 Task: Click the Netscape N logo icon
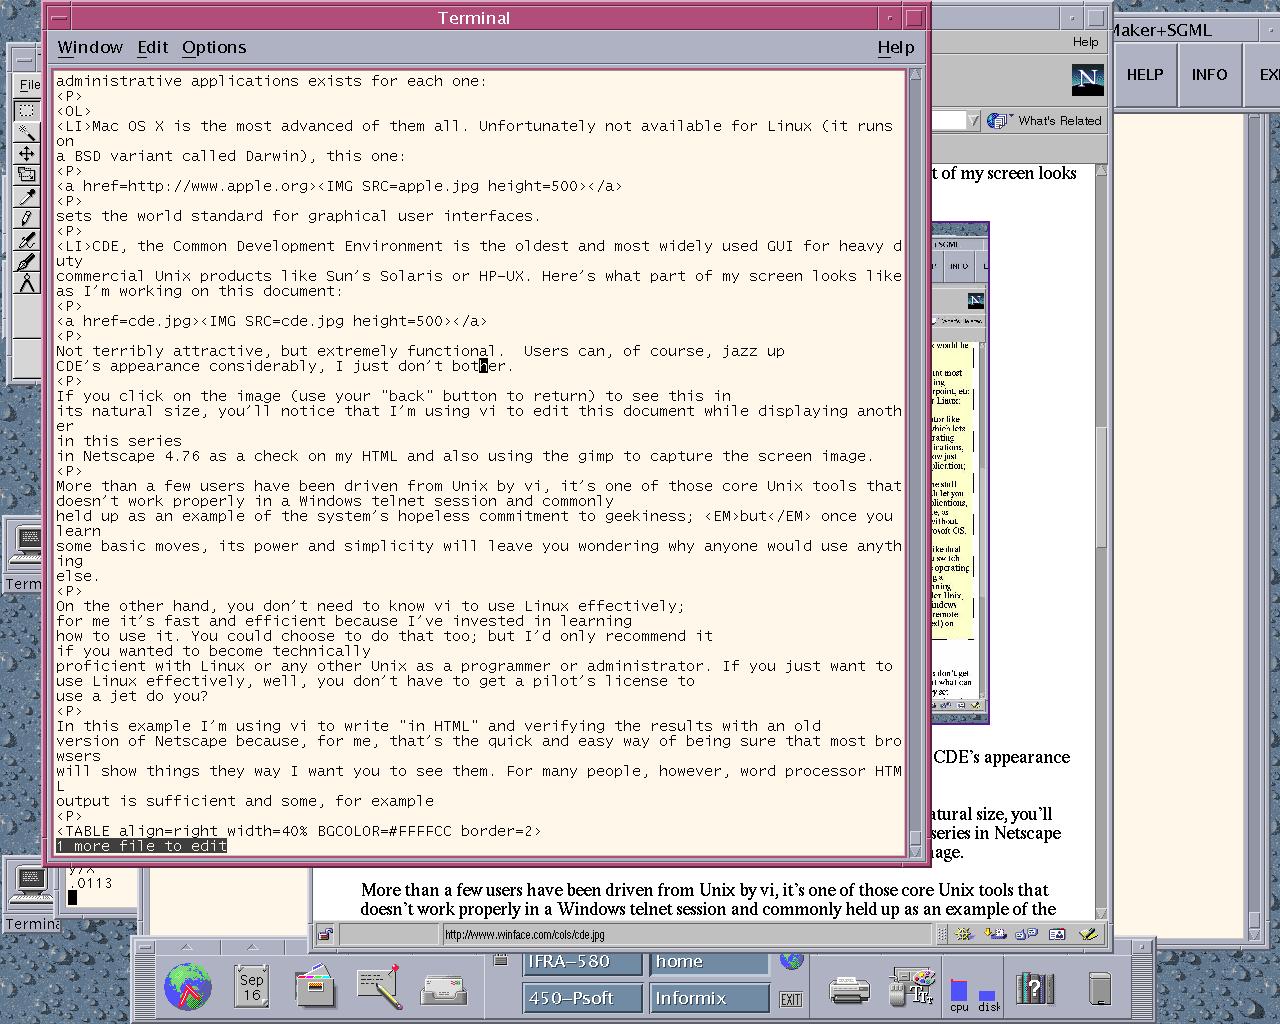point(1088,79)
